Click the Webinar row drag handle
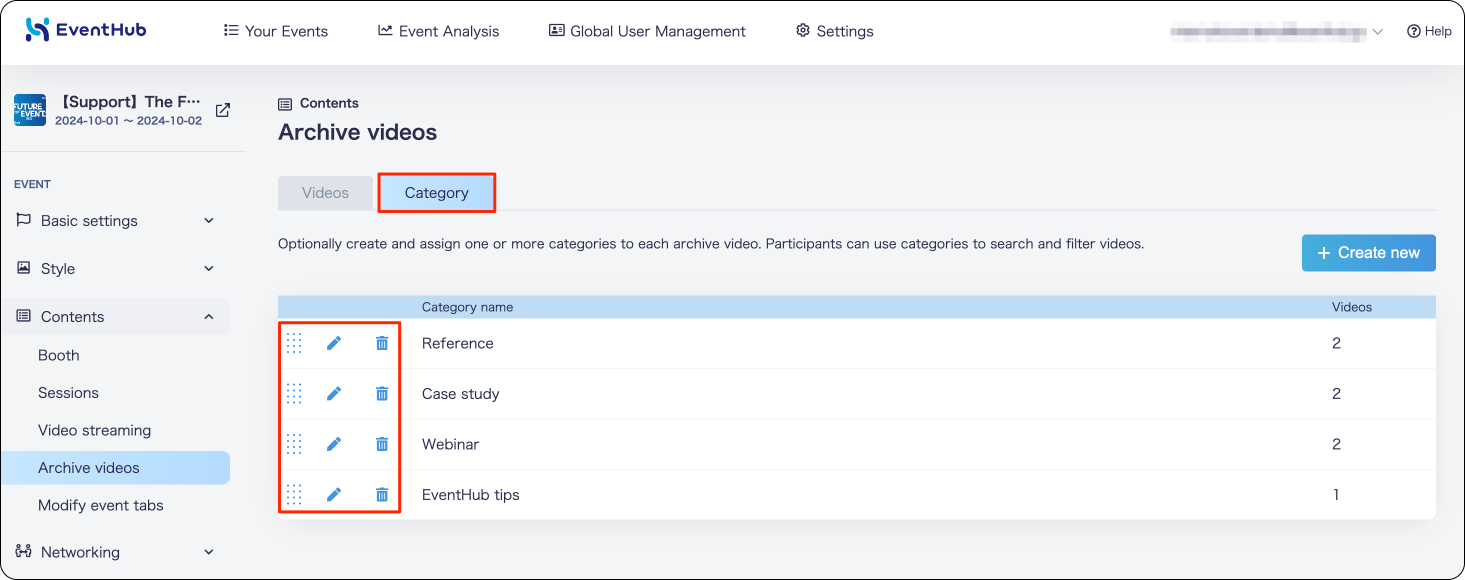Image resolution: width=1465 pixels, height=580 pixels. point(294,444)
